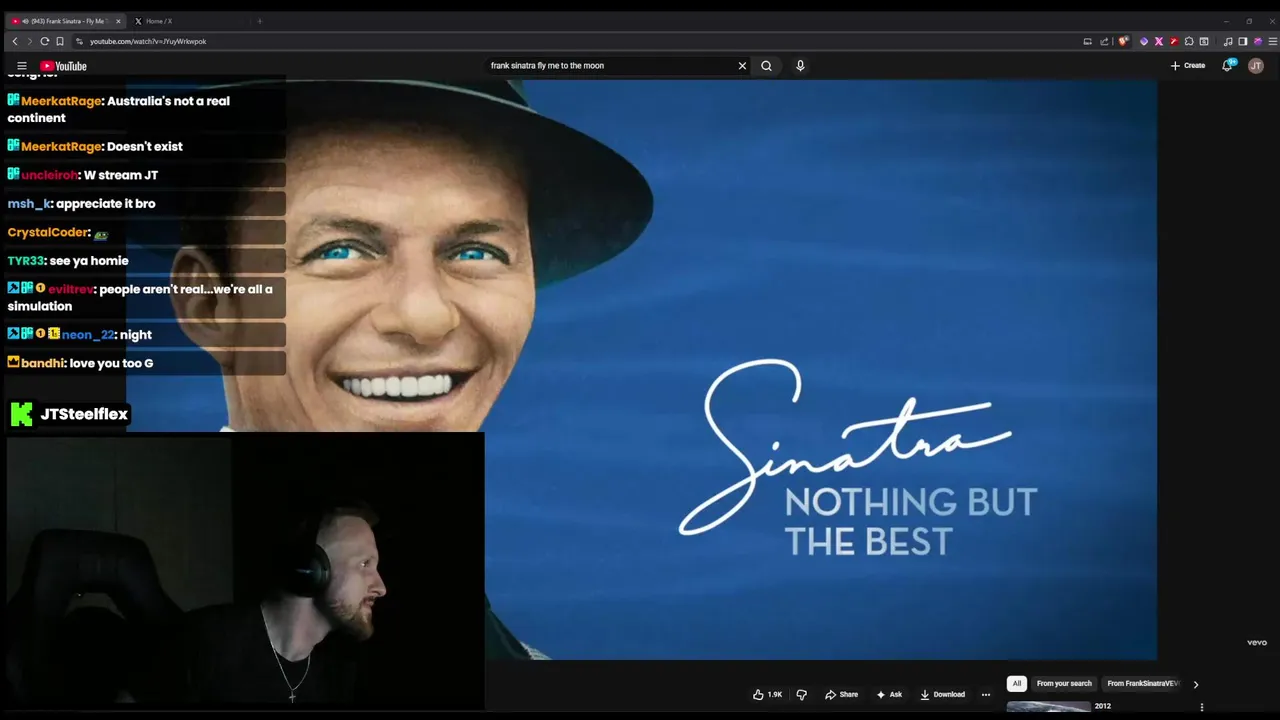This screenshot has width=1280, height=720.
Task: Open site settings icon in address bar
Action: 79,41
